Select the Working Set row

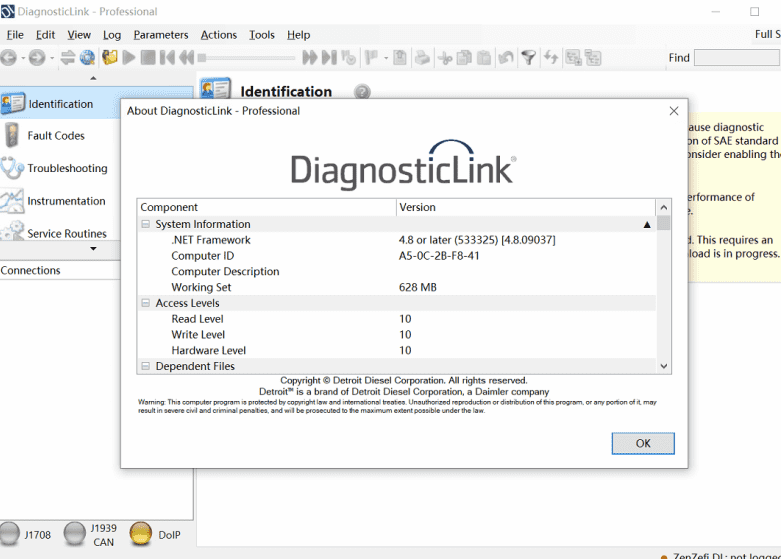coord(396,287)
